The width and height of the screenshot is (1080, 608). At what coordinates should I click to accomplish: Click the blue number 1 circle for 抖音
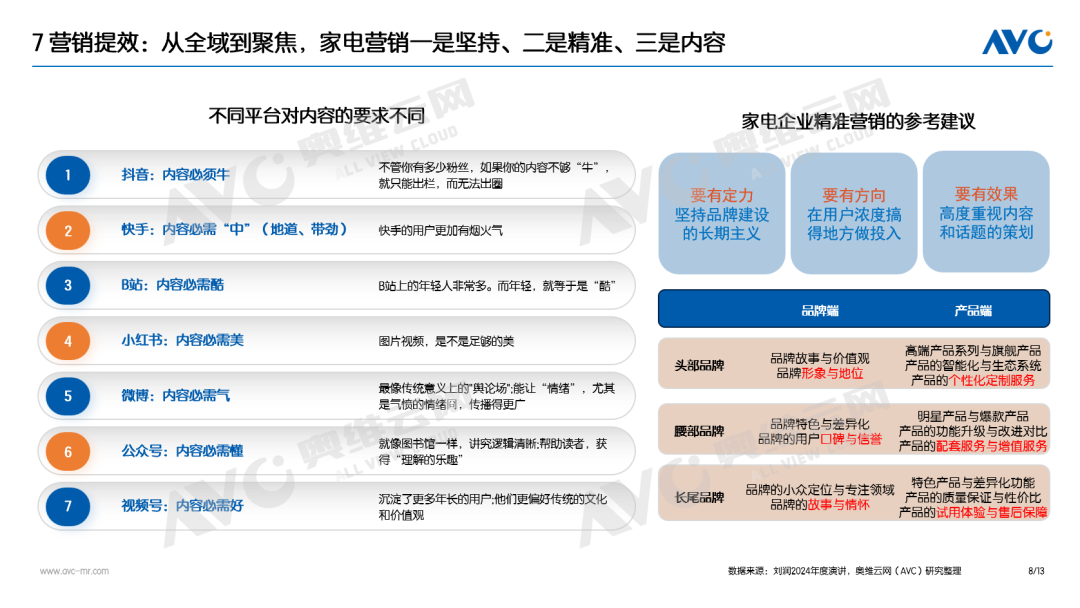tap(68, 175)
